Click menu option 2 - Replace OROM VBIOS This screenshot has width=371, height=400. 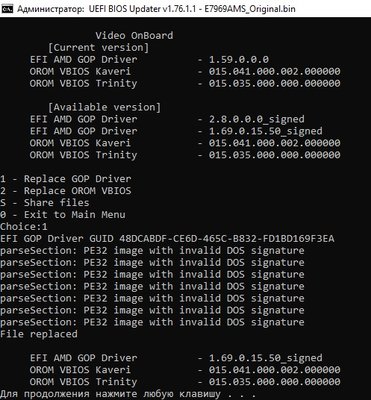coord(66,191)
